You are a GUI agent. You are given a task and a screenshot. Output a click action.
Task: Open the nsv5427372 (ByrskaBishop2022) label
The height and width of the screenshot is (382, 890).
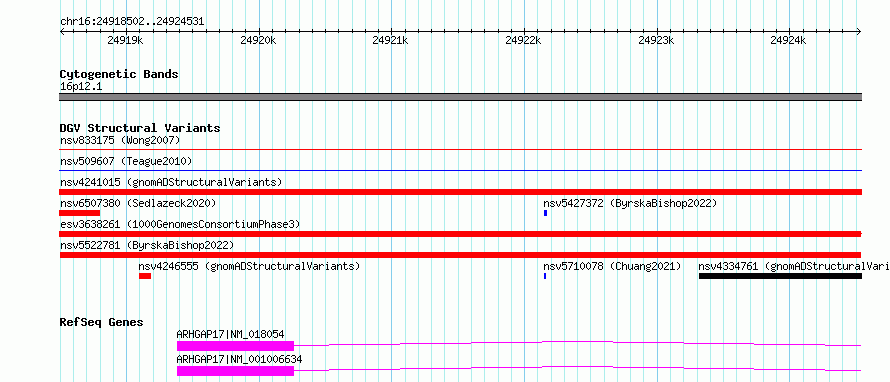click(630, 203)
